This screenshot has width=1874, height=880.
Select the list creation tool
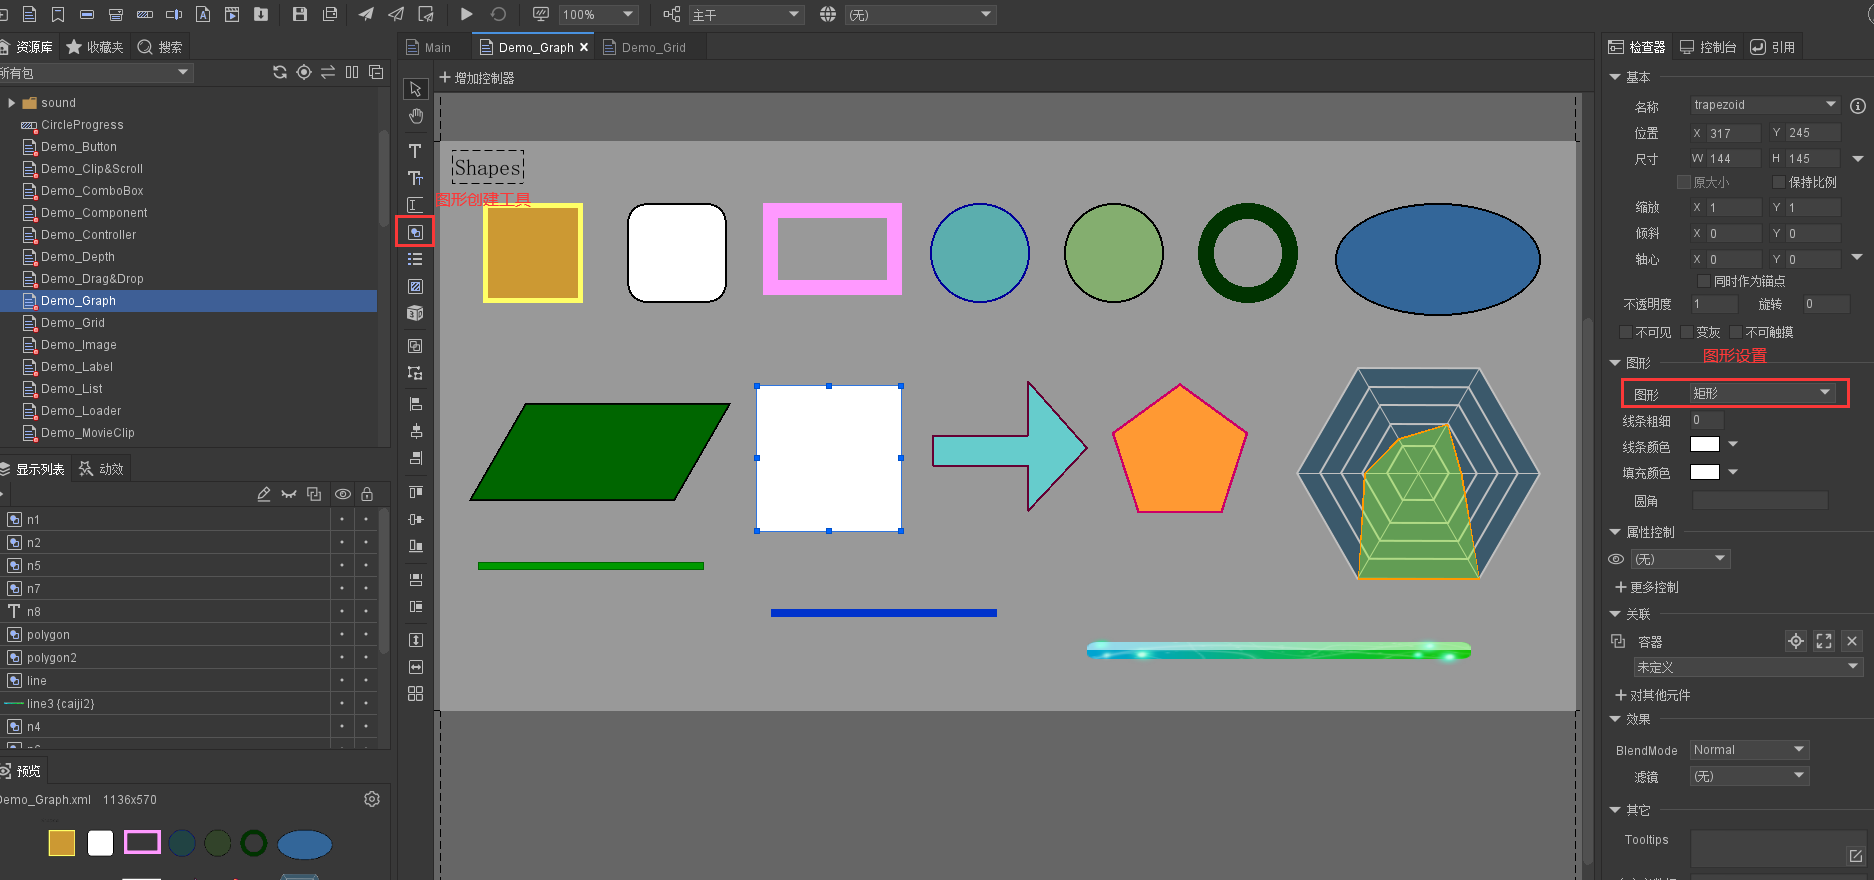pos(415,259)
